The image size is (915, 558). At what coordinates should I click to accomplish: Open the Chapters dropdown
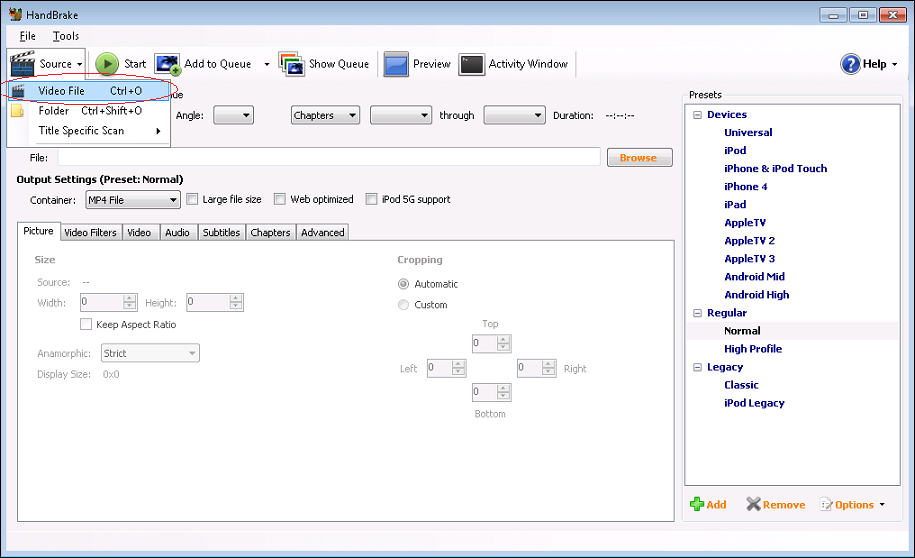tap(325, 116)
